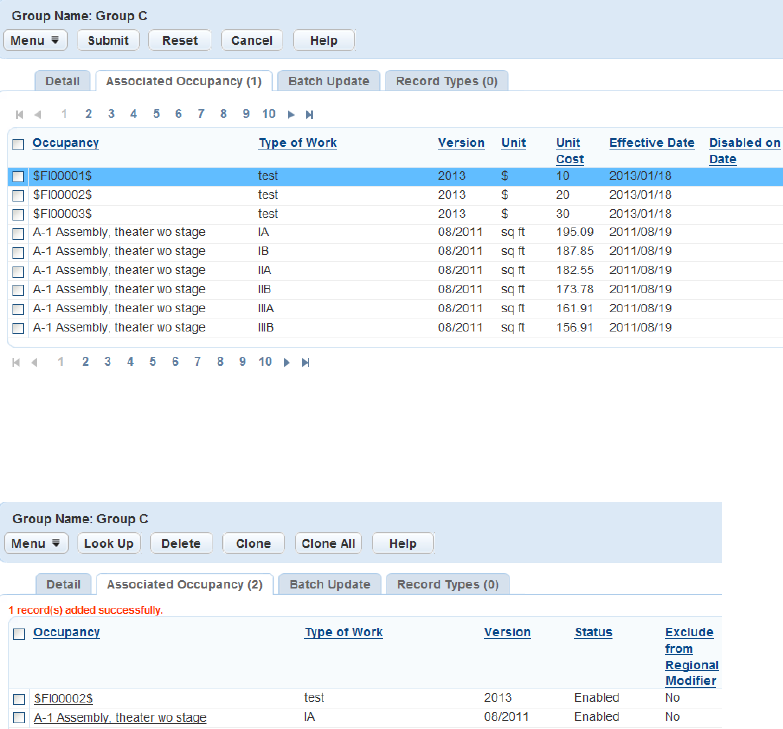Check the select-all box in upper Occupancy table
783x729 pixels.
click(18, 144)
